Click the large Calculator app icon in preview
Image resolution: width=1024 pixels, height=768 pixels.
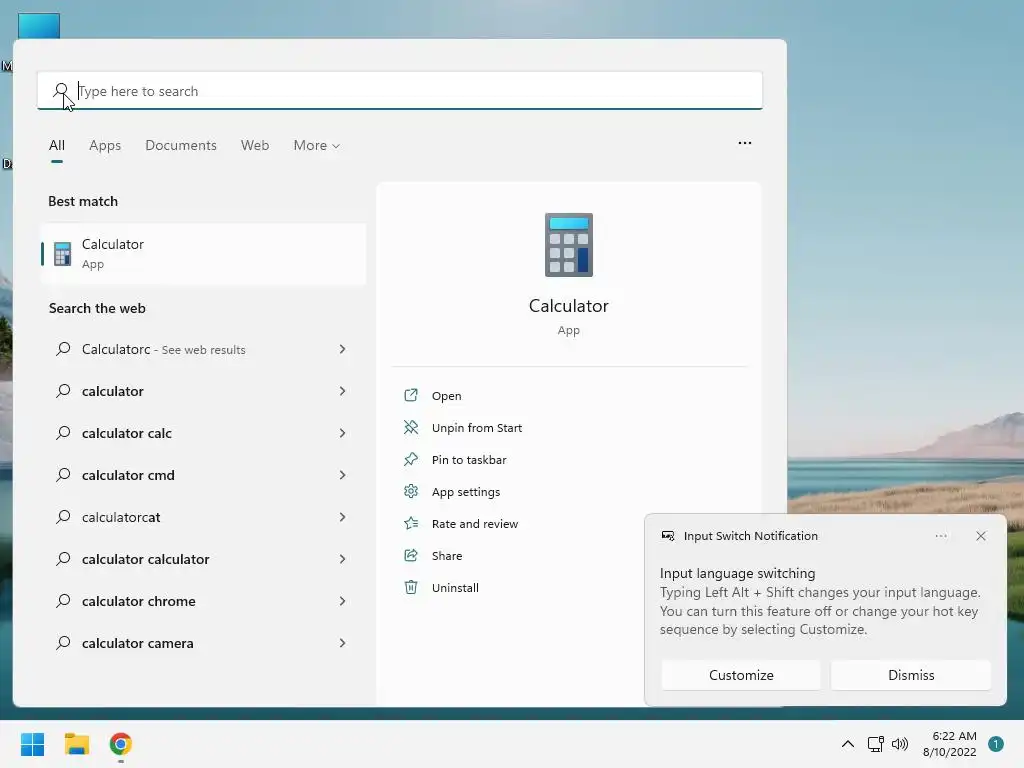(569, 245)
